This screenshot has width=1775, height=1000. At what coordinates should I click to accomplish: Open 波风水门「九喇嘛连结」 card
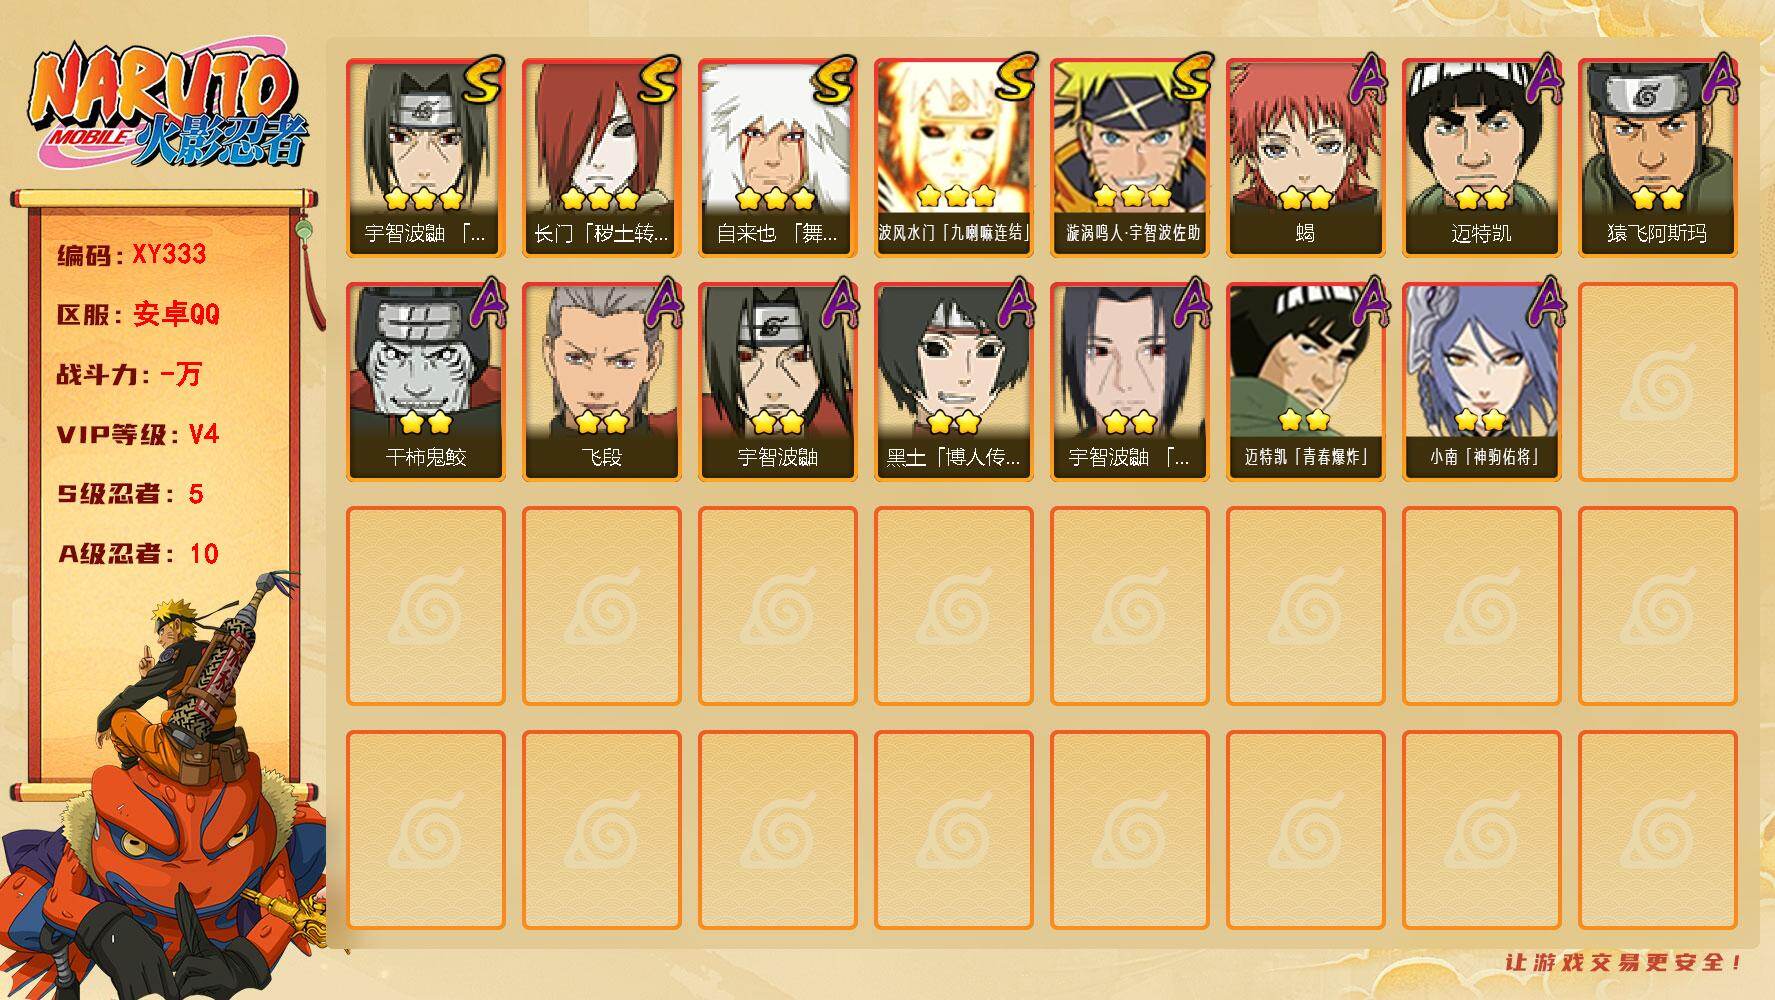(x=953, y=157)
